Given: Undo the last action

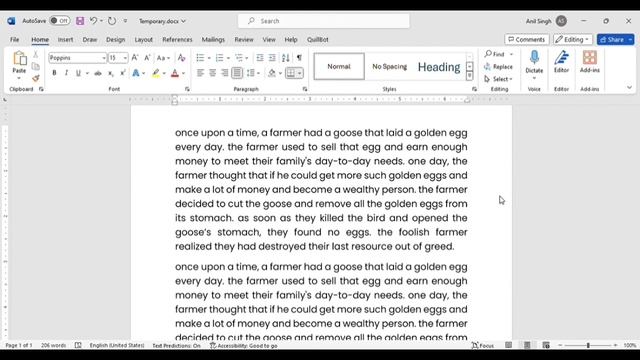Looking at the screenshot, I should [93, 21].
